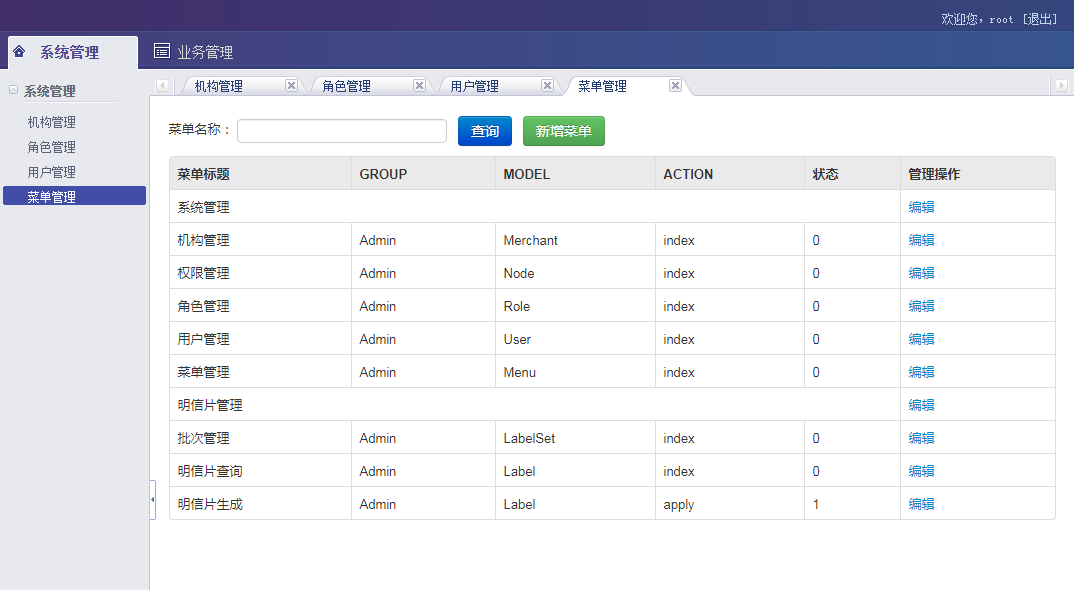Switch to the 机构管理 tab
This screenshot has width=1074, height=590.
pyautogui.click(x=218, y=87)
